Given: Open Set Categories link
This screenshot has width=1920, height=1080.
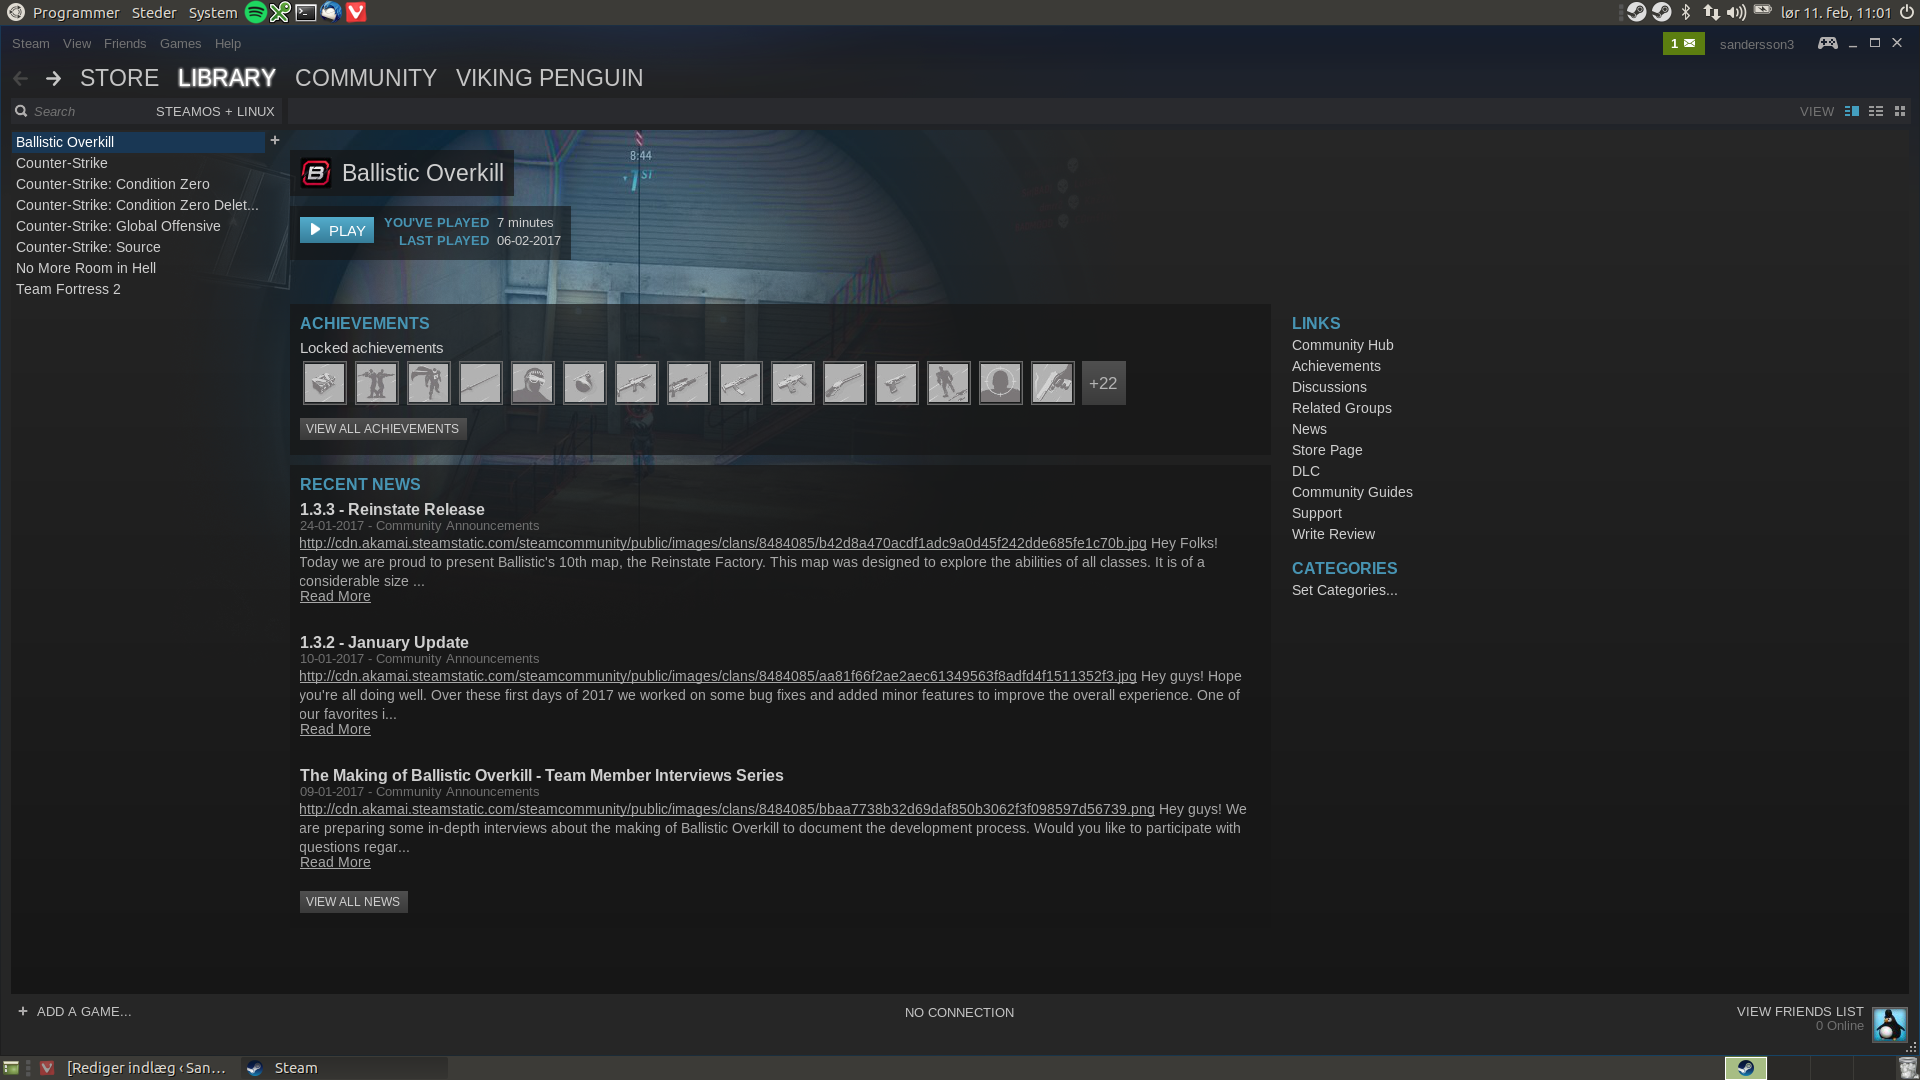Looking at the screenshot, I should click(x=1344, y=590).
